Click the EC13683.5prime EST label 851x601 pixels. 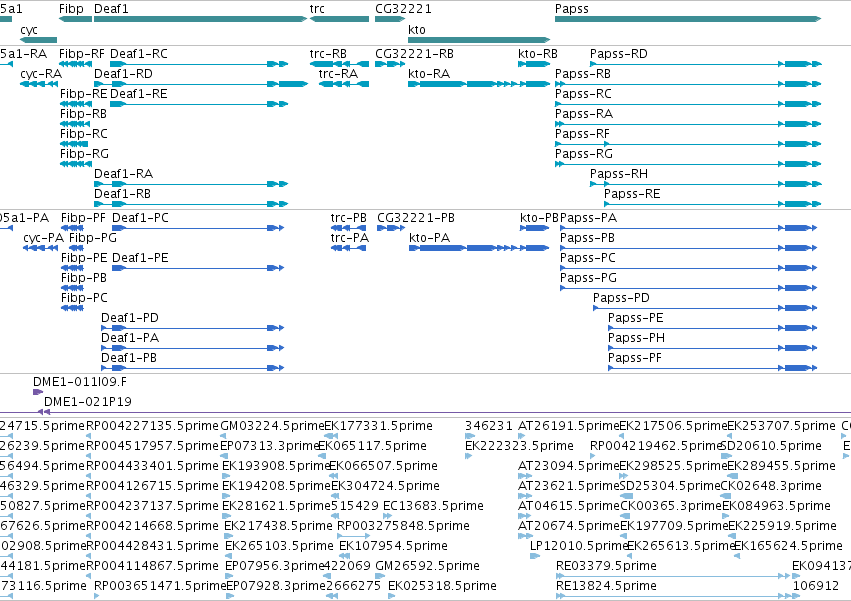point(433,507)
